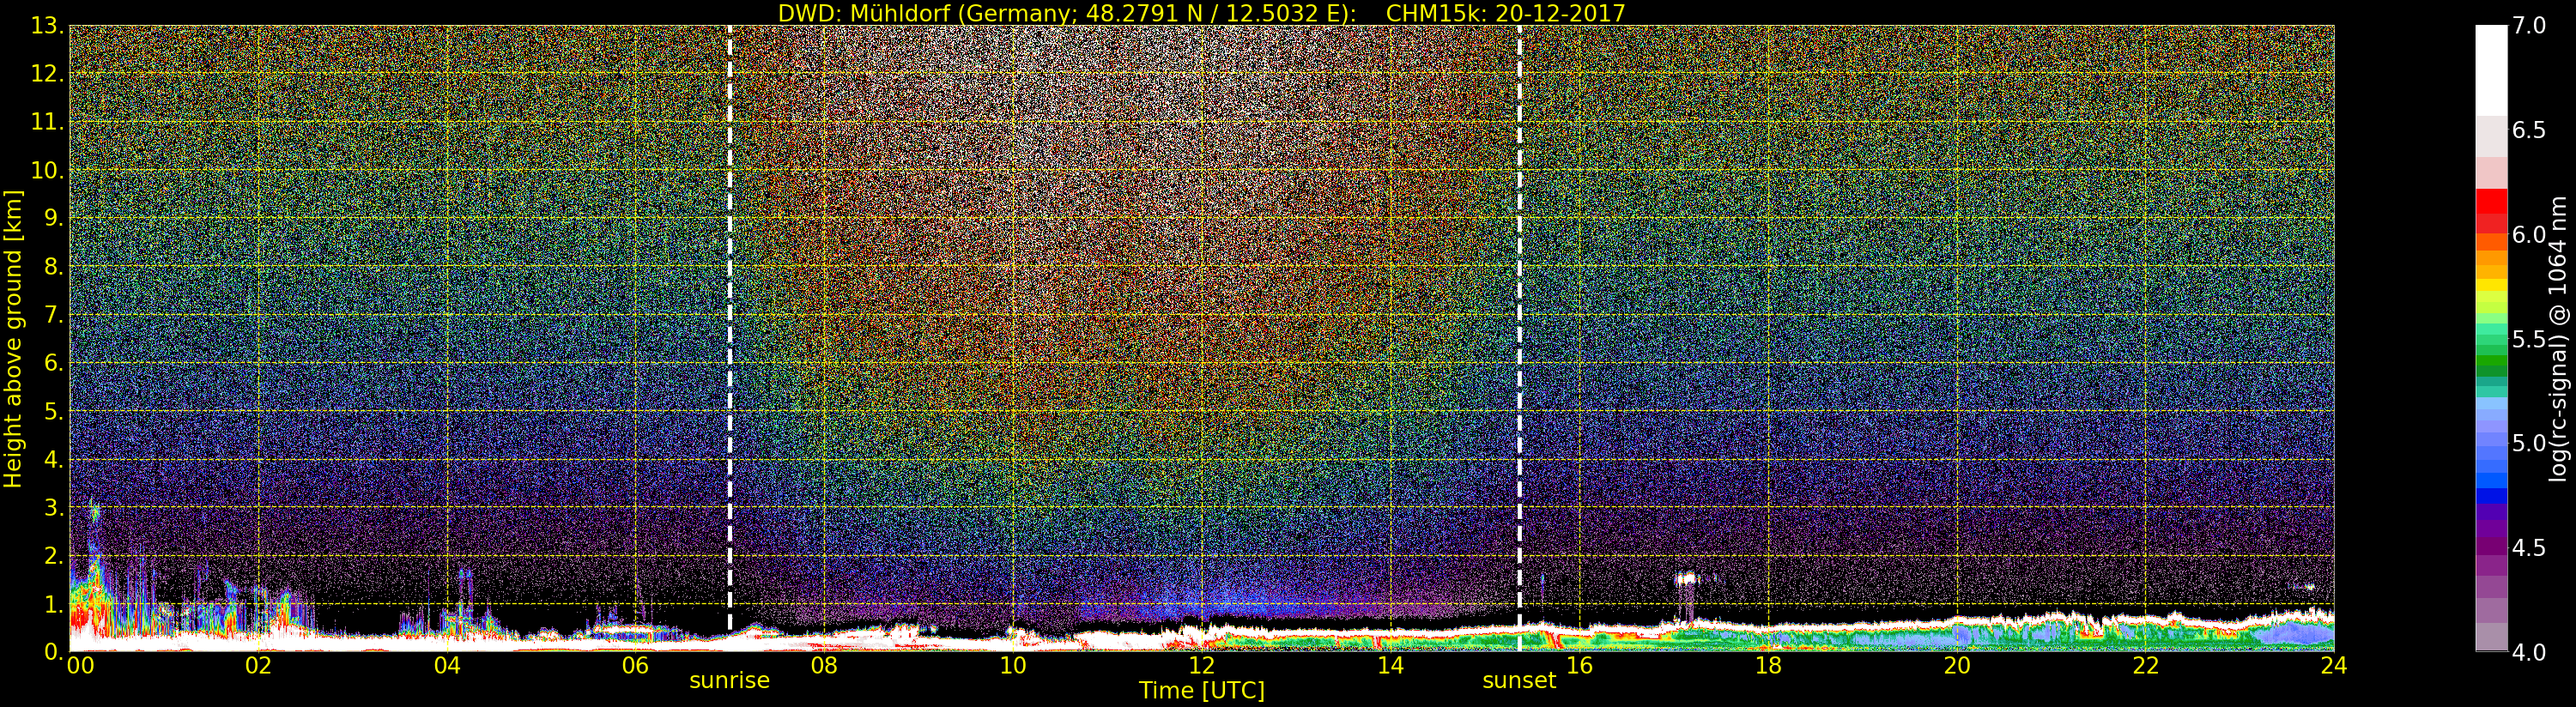Click the '4.' tick on the height axis
The height and width of the screenshot is (707, 2576).
coord(54,459)
